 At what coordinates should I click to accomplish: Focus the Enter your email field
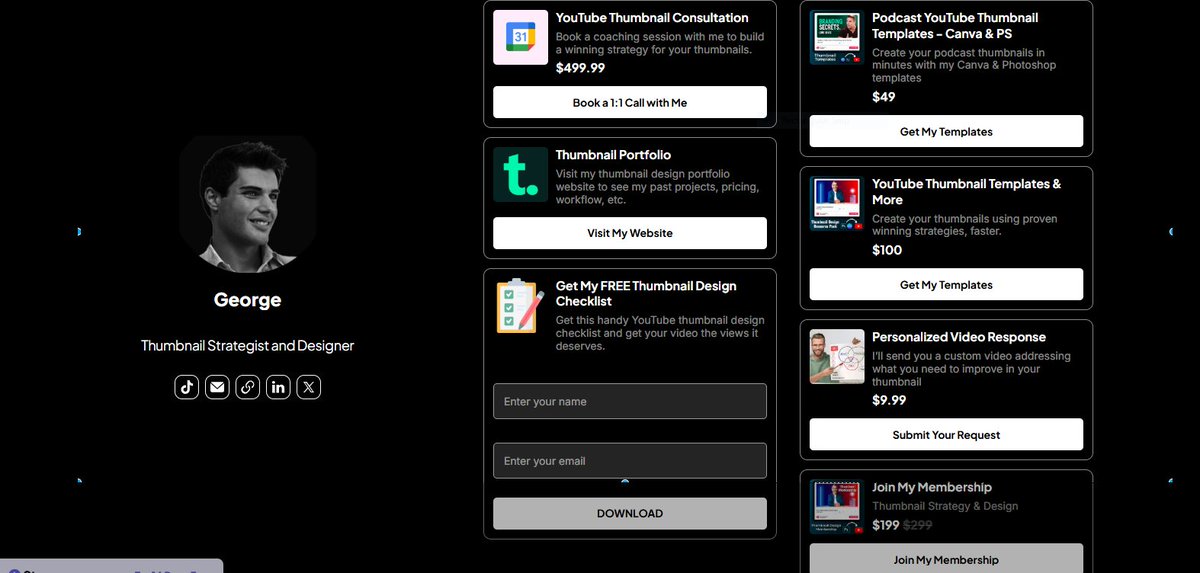pos(630,461)
